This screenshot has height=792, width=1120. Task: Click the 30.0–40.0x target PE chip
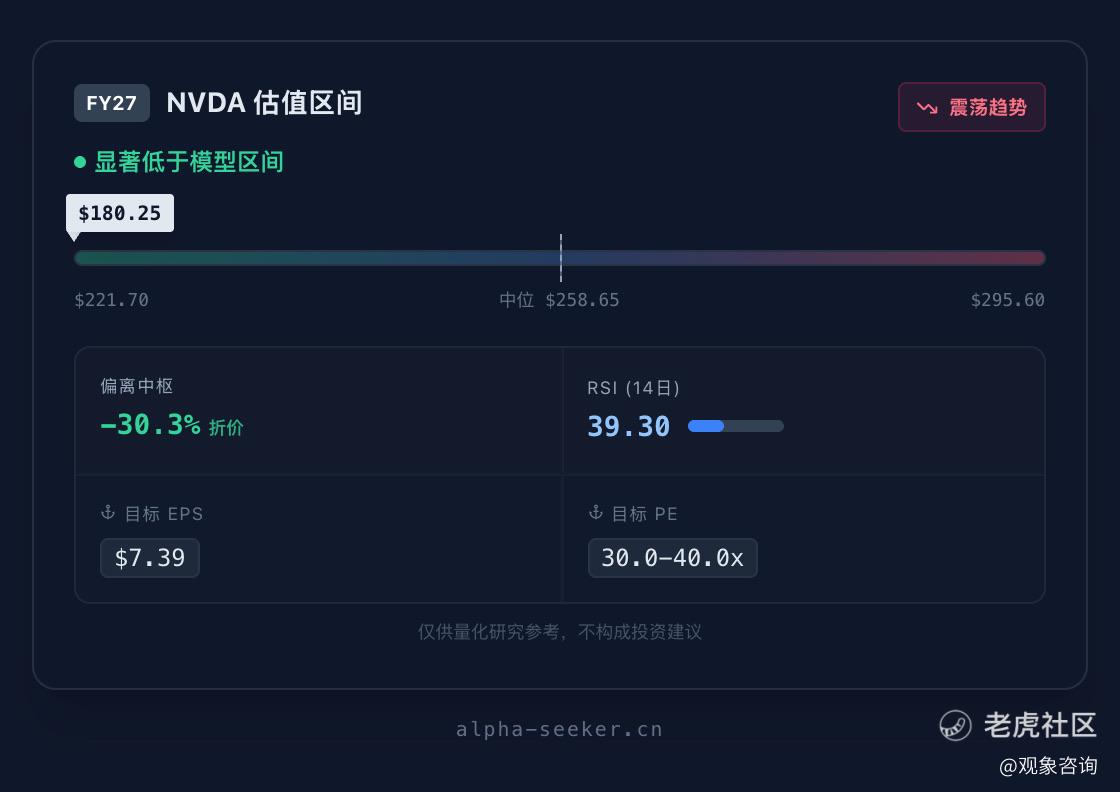tap(673, 558)
